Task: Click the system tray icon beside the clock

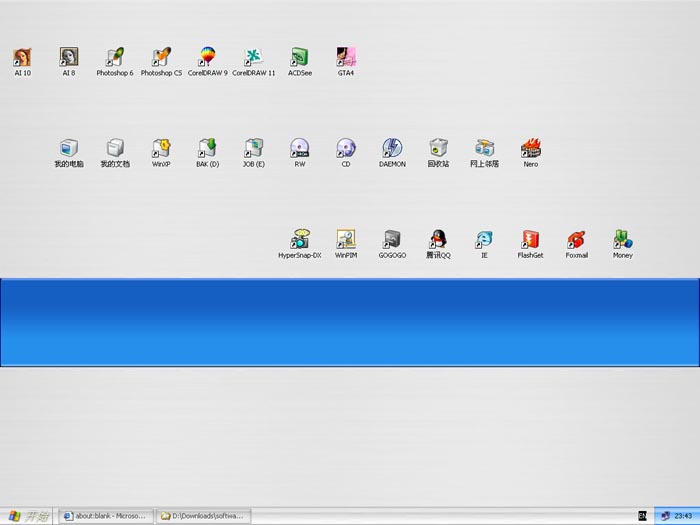Action: tap(665, 516)
